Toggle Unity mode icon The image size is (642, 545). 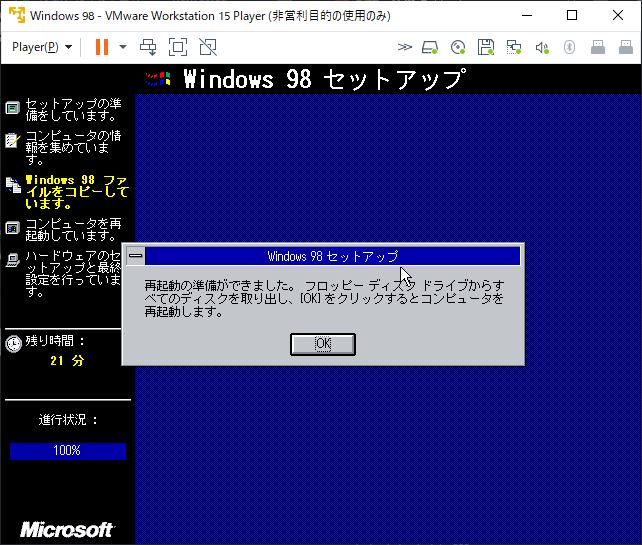point(208,47)
